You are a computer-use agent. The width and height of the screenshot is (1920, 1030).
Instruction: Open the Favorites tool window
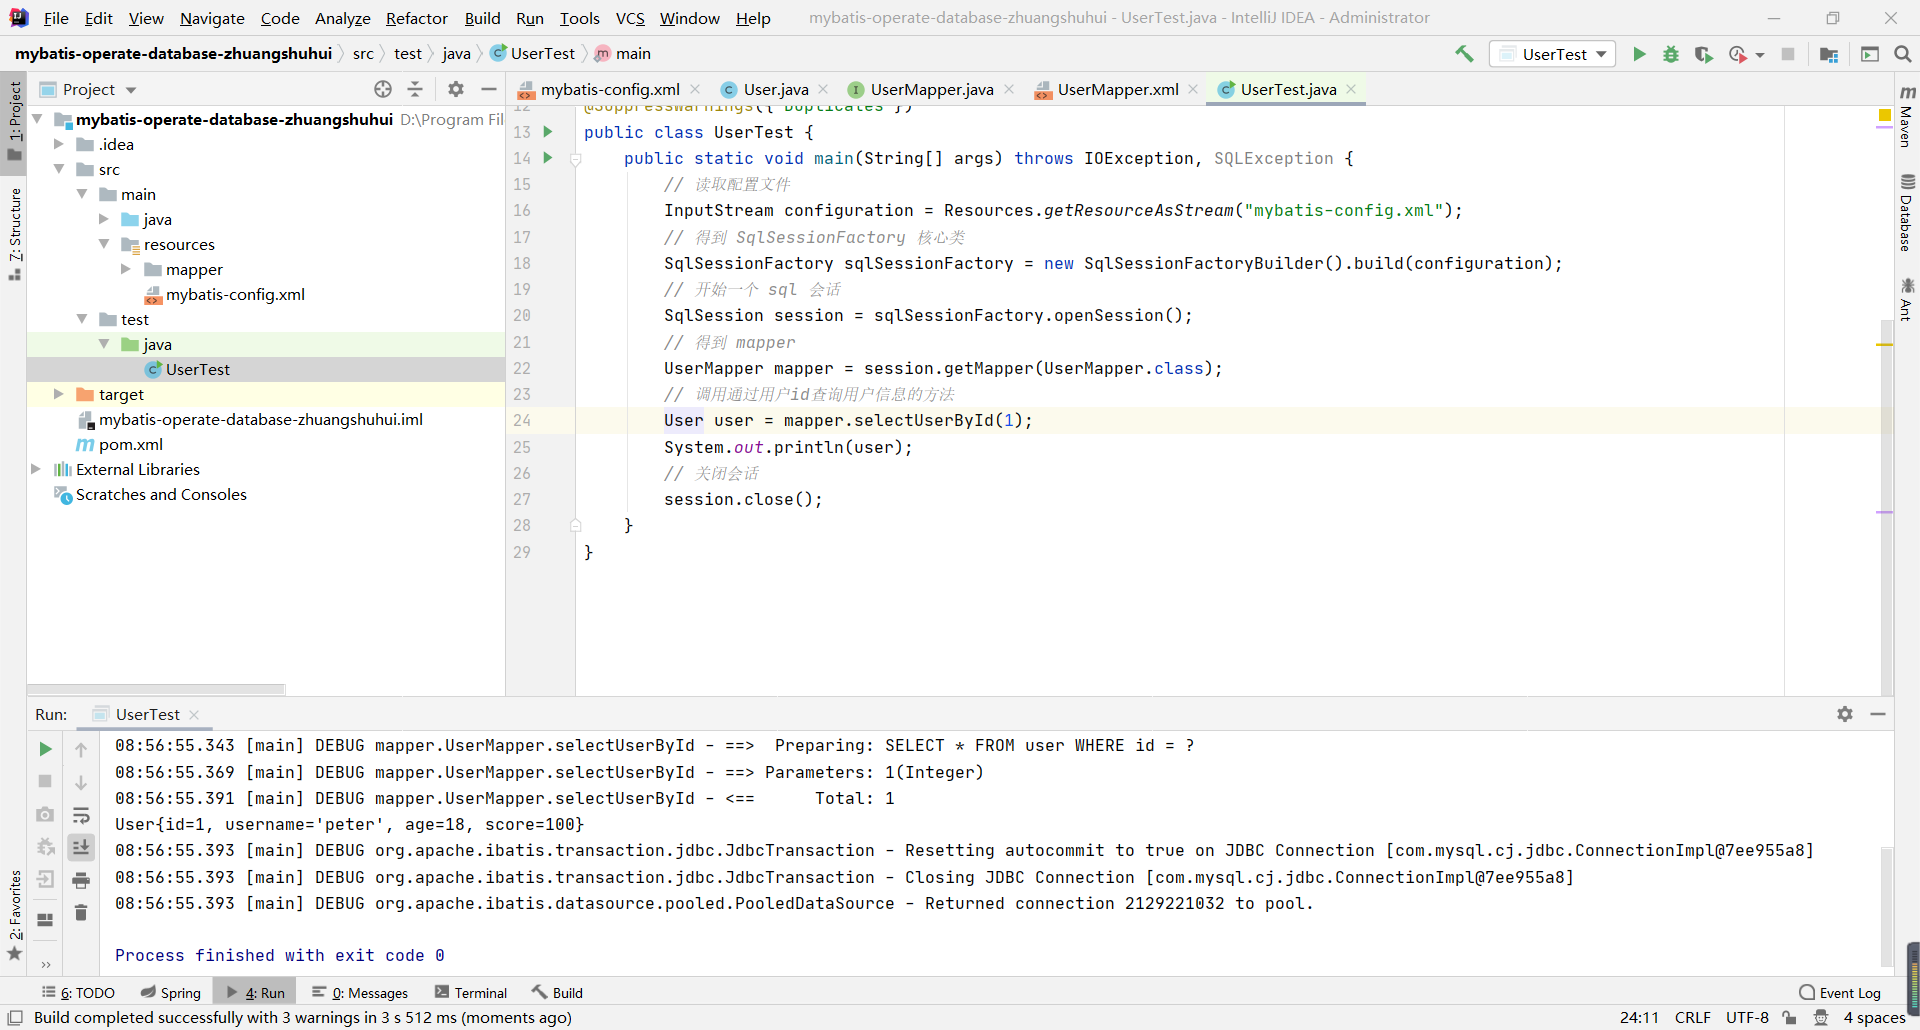14,915
